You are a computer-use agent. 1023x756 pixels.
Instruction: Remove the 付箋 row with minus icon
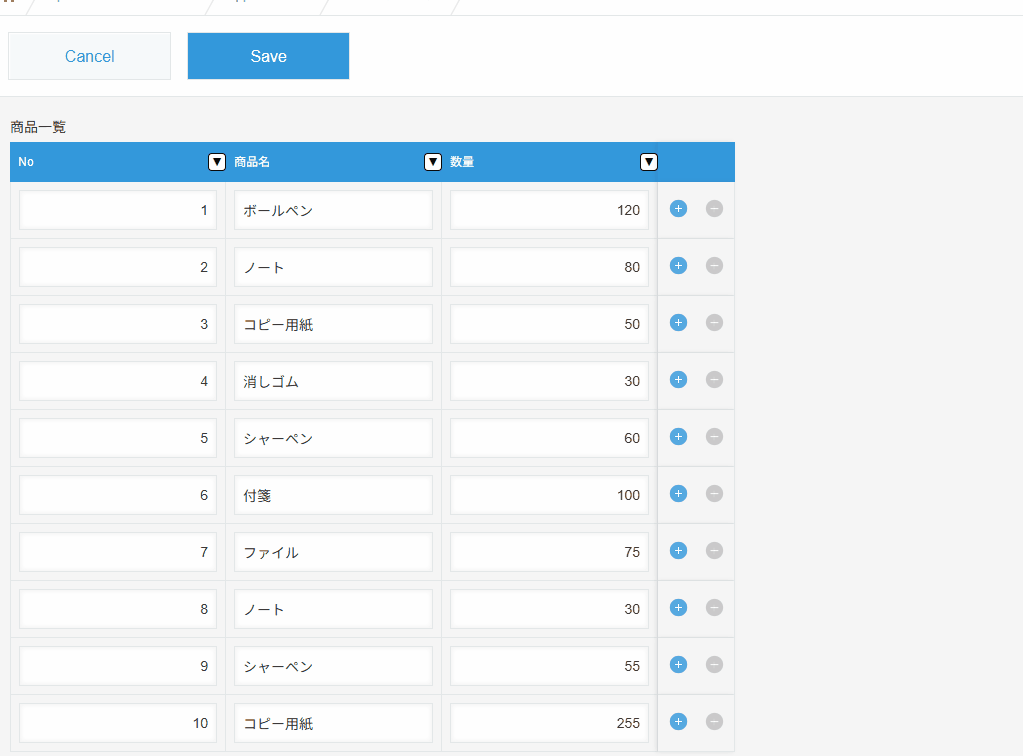coord(714,494)
